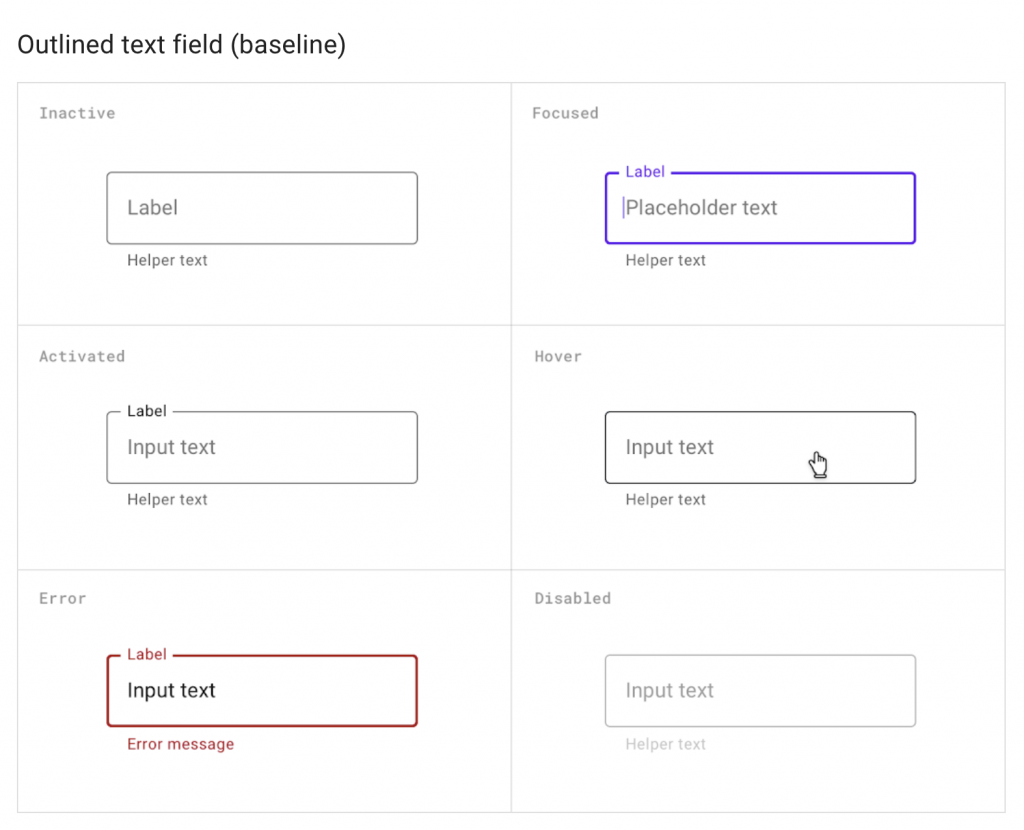Click the purple floating Label on Focused field
The height and width of the screenshot is (830, 1024).
[x=645, y=172]
